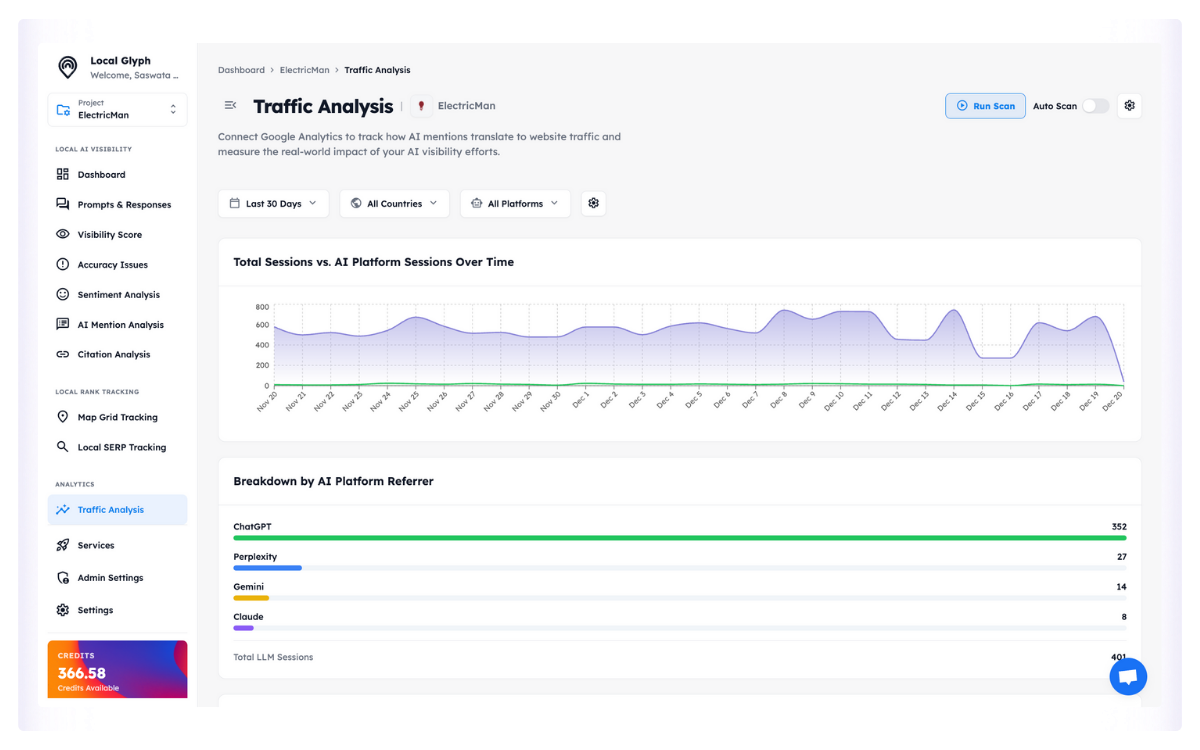This screenshot has height=750, width=1200.
Task: Click the Visibility Score eye icon
Action: coord(63,235)
